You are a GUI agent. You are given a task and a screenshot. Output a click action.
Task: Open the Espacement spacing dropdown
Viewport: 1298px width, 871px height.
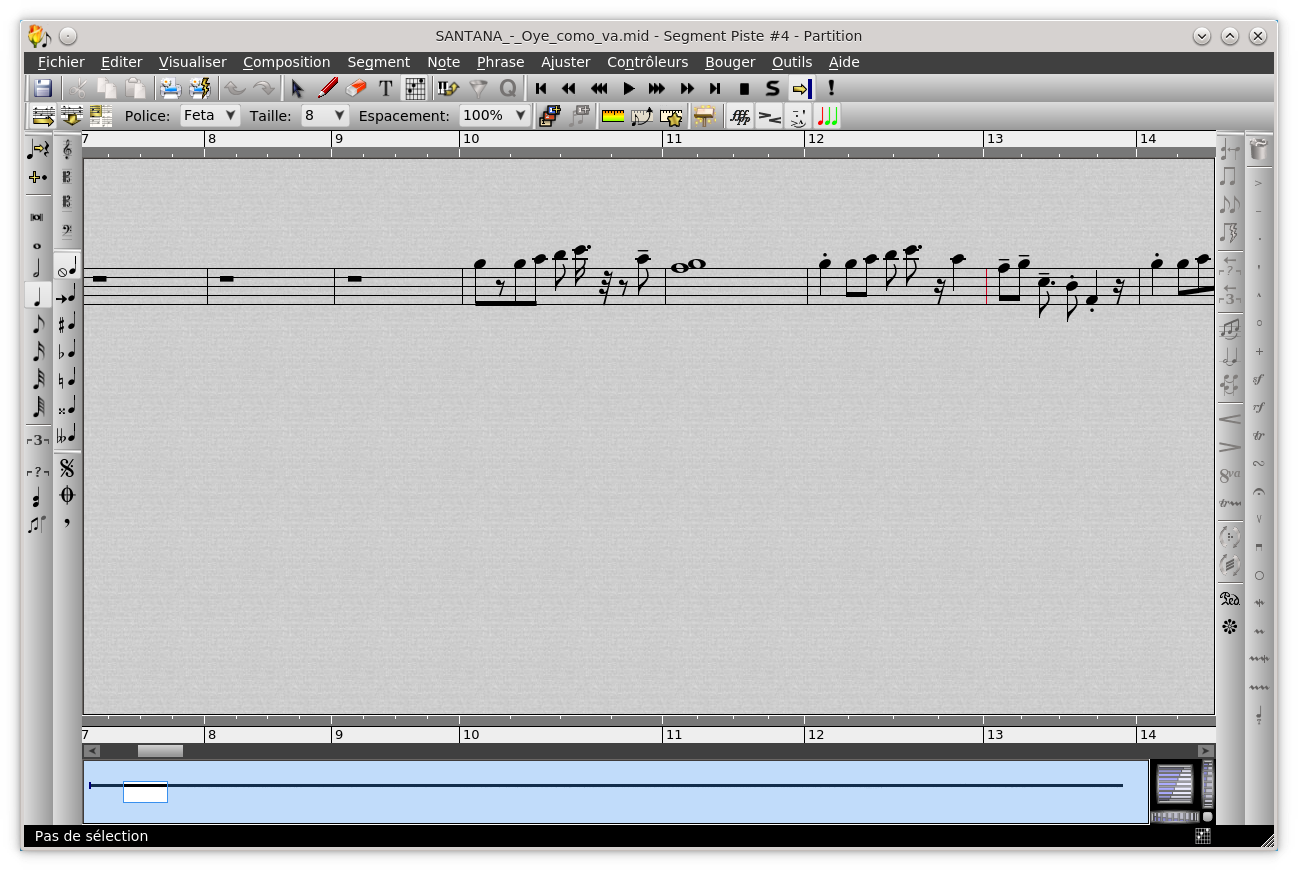tap(494, 116)
